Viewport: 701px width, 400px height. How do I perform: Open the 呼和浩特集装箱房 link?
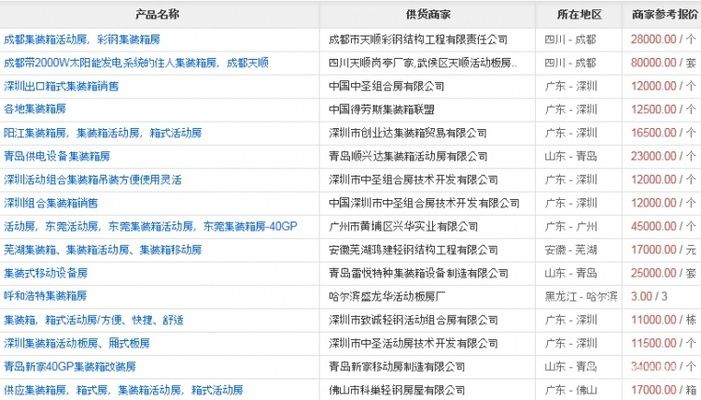tap(45, 296)
